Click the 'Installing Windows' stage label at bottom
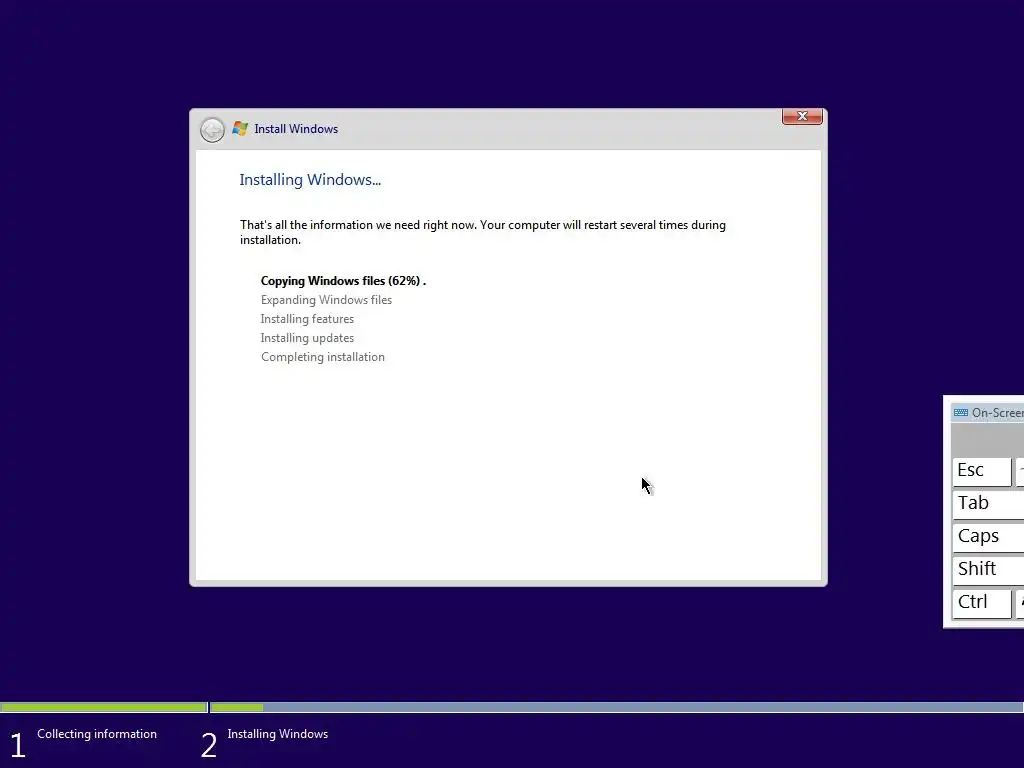 tap(278, 734)
